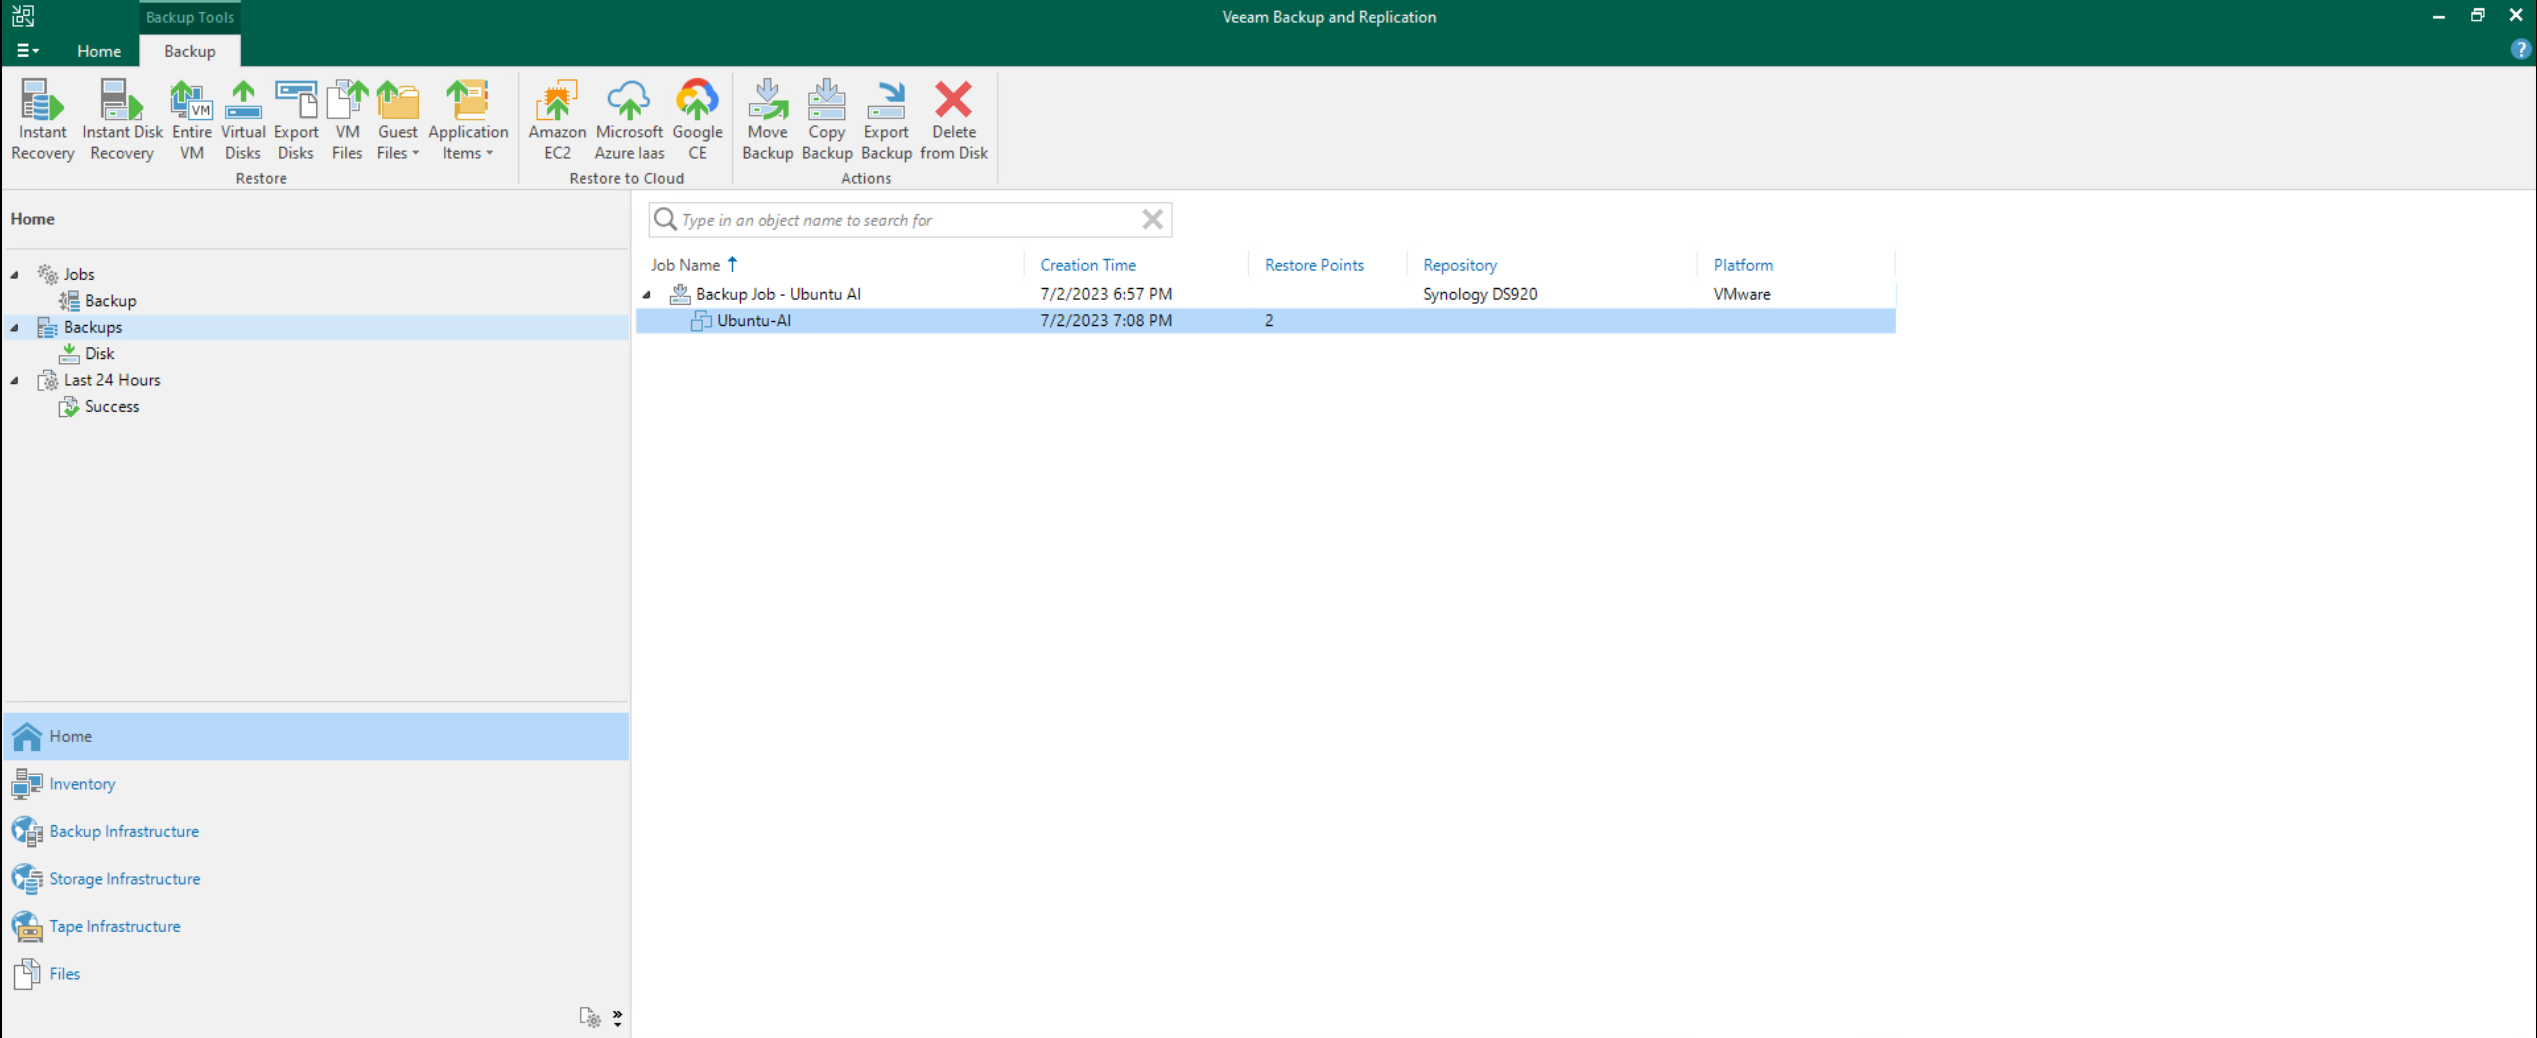The image size is (2537, 1038).
Task: Sort by Platform column header
Action: point(1742,265)
